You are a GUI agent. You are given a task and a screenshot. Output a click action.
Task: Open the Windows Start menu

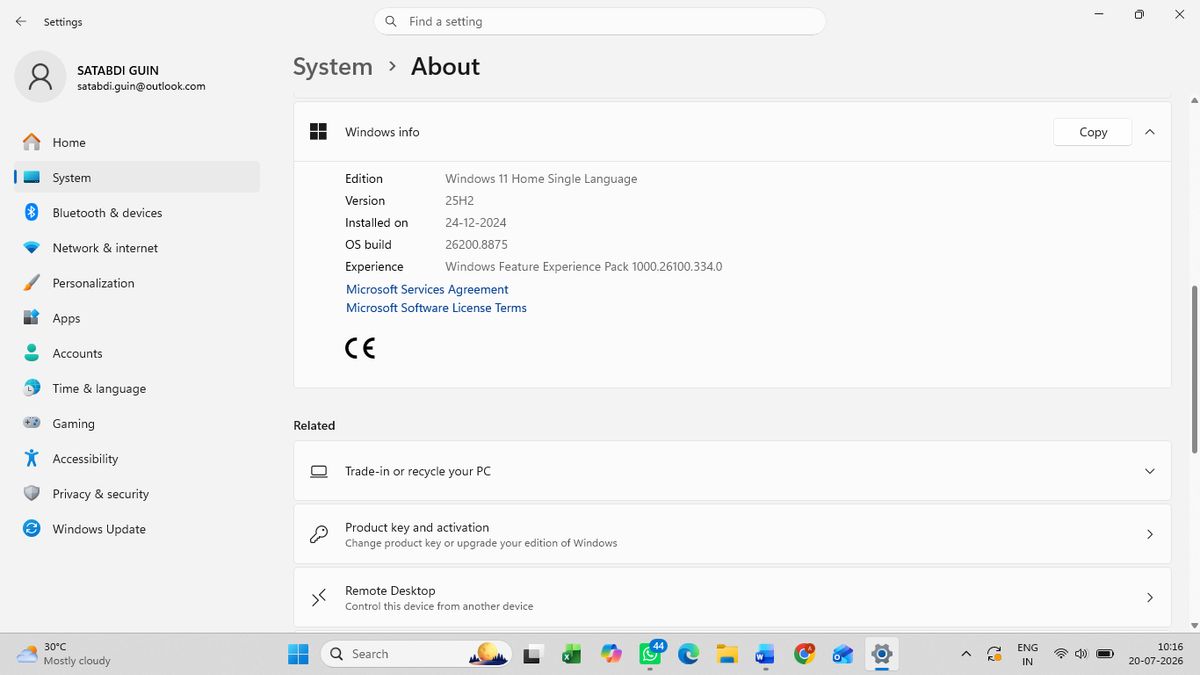298,654
